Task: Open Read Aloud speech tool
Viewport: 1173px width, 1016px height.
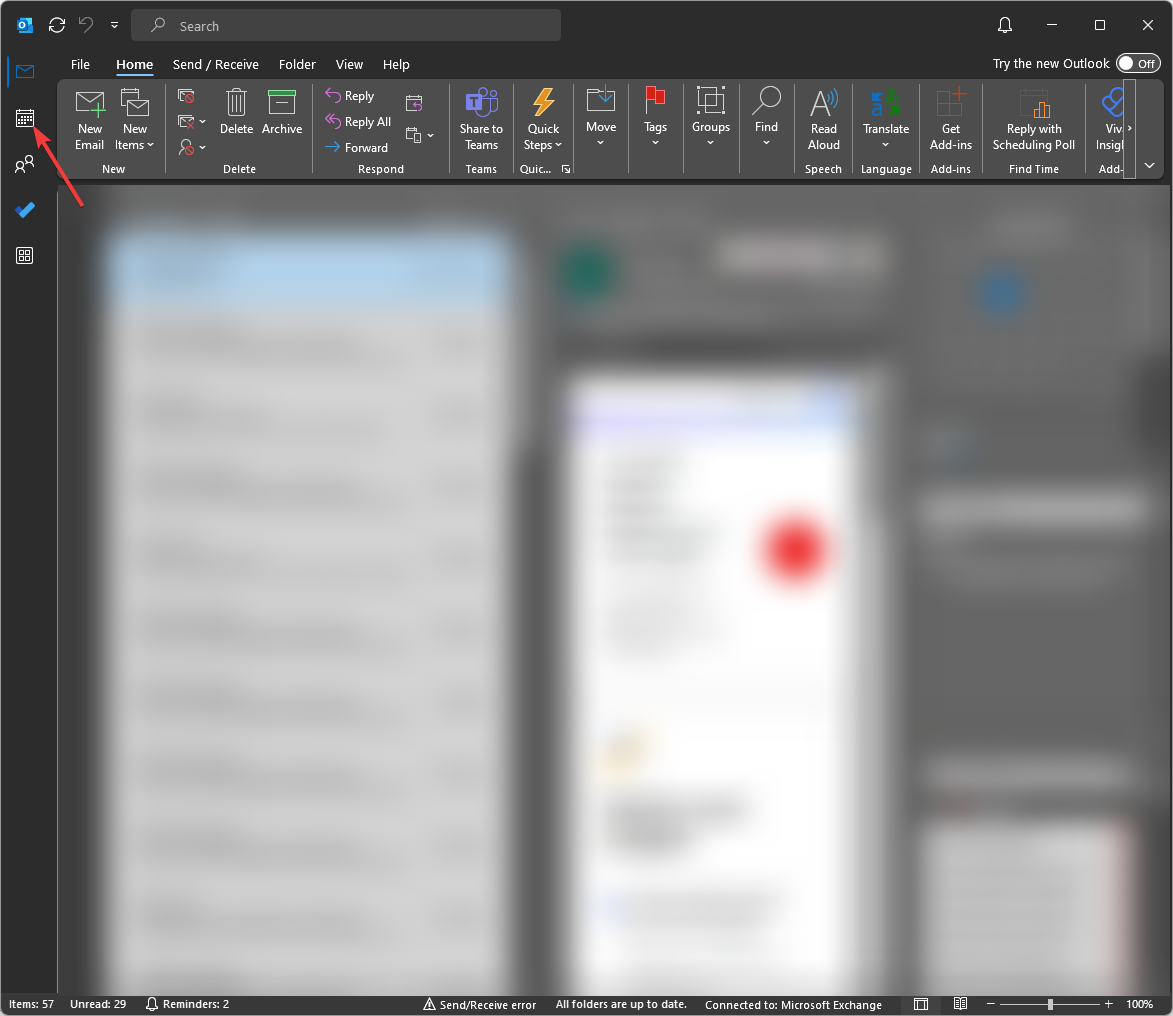Action: click(x=824, y=120)
